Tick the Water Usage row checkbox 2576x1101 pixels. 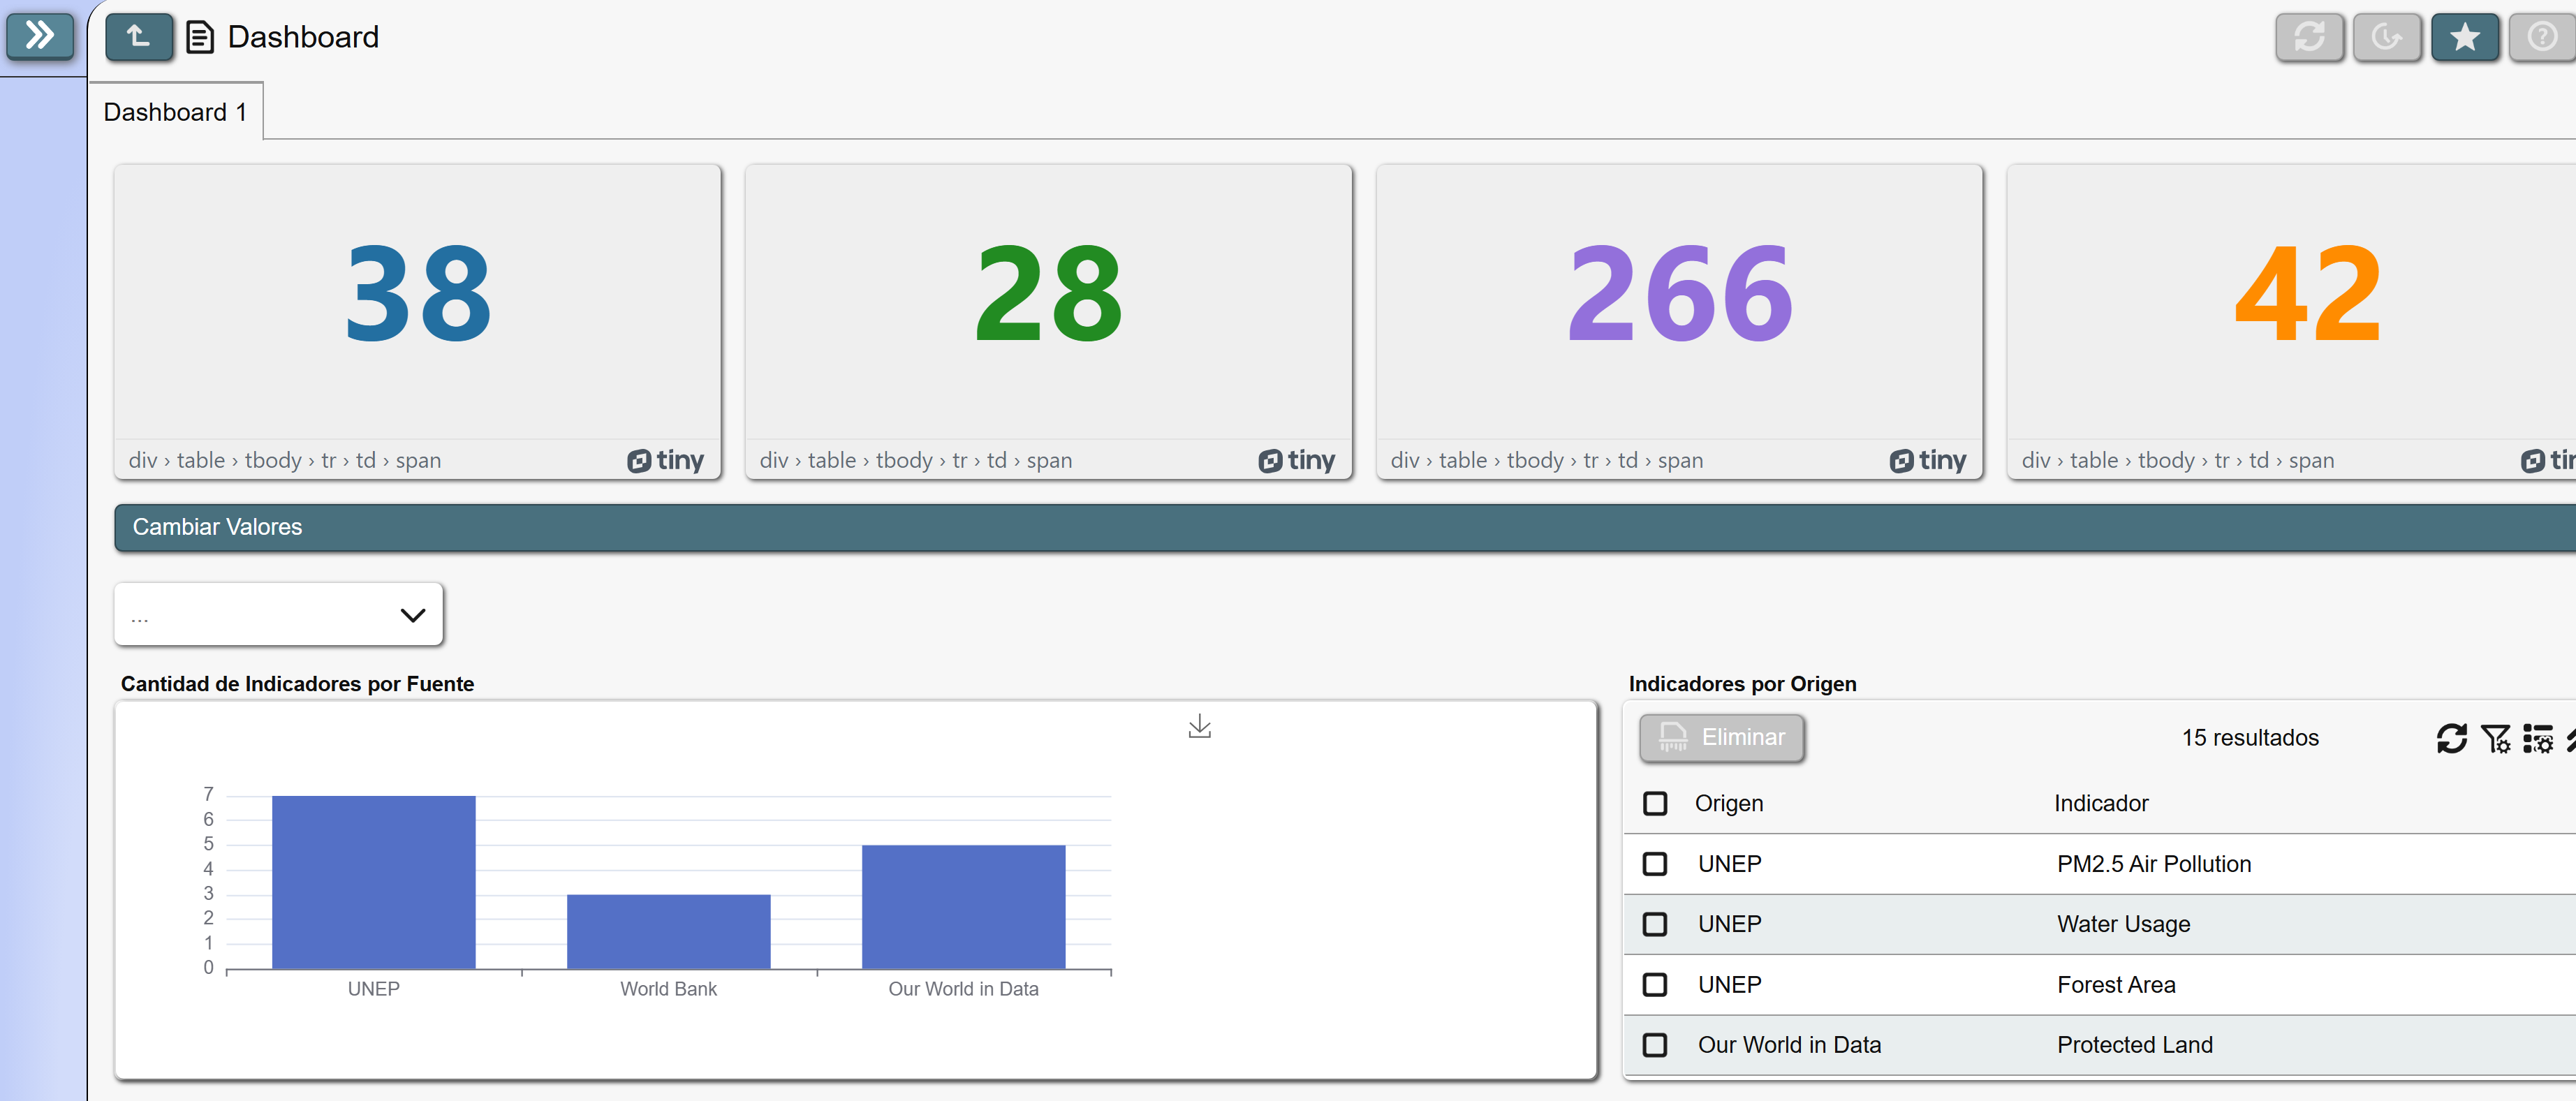(1655, 924)
